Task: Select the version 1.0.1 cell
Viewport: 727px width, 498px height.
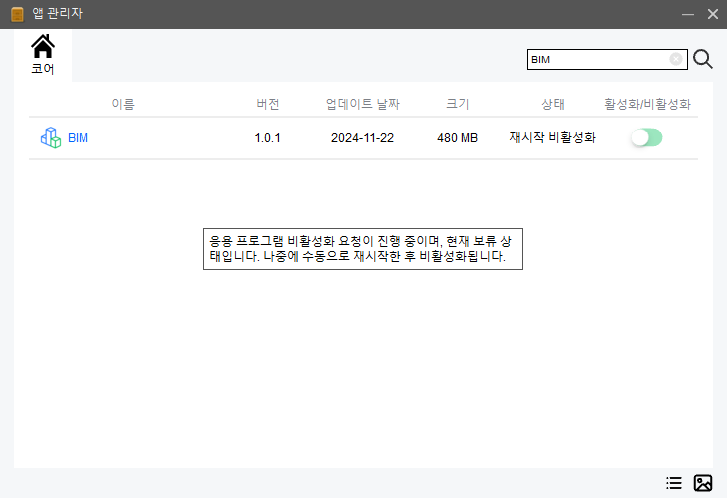Action: pos(268,138)
